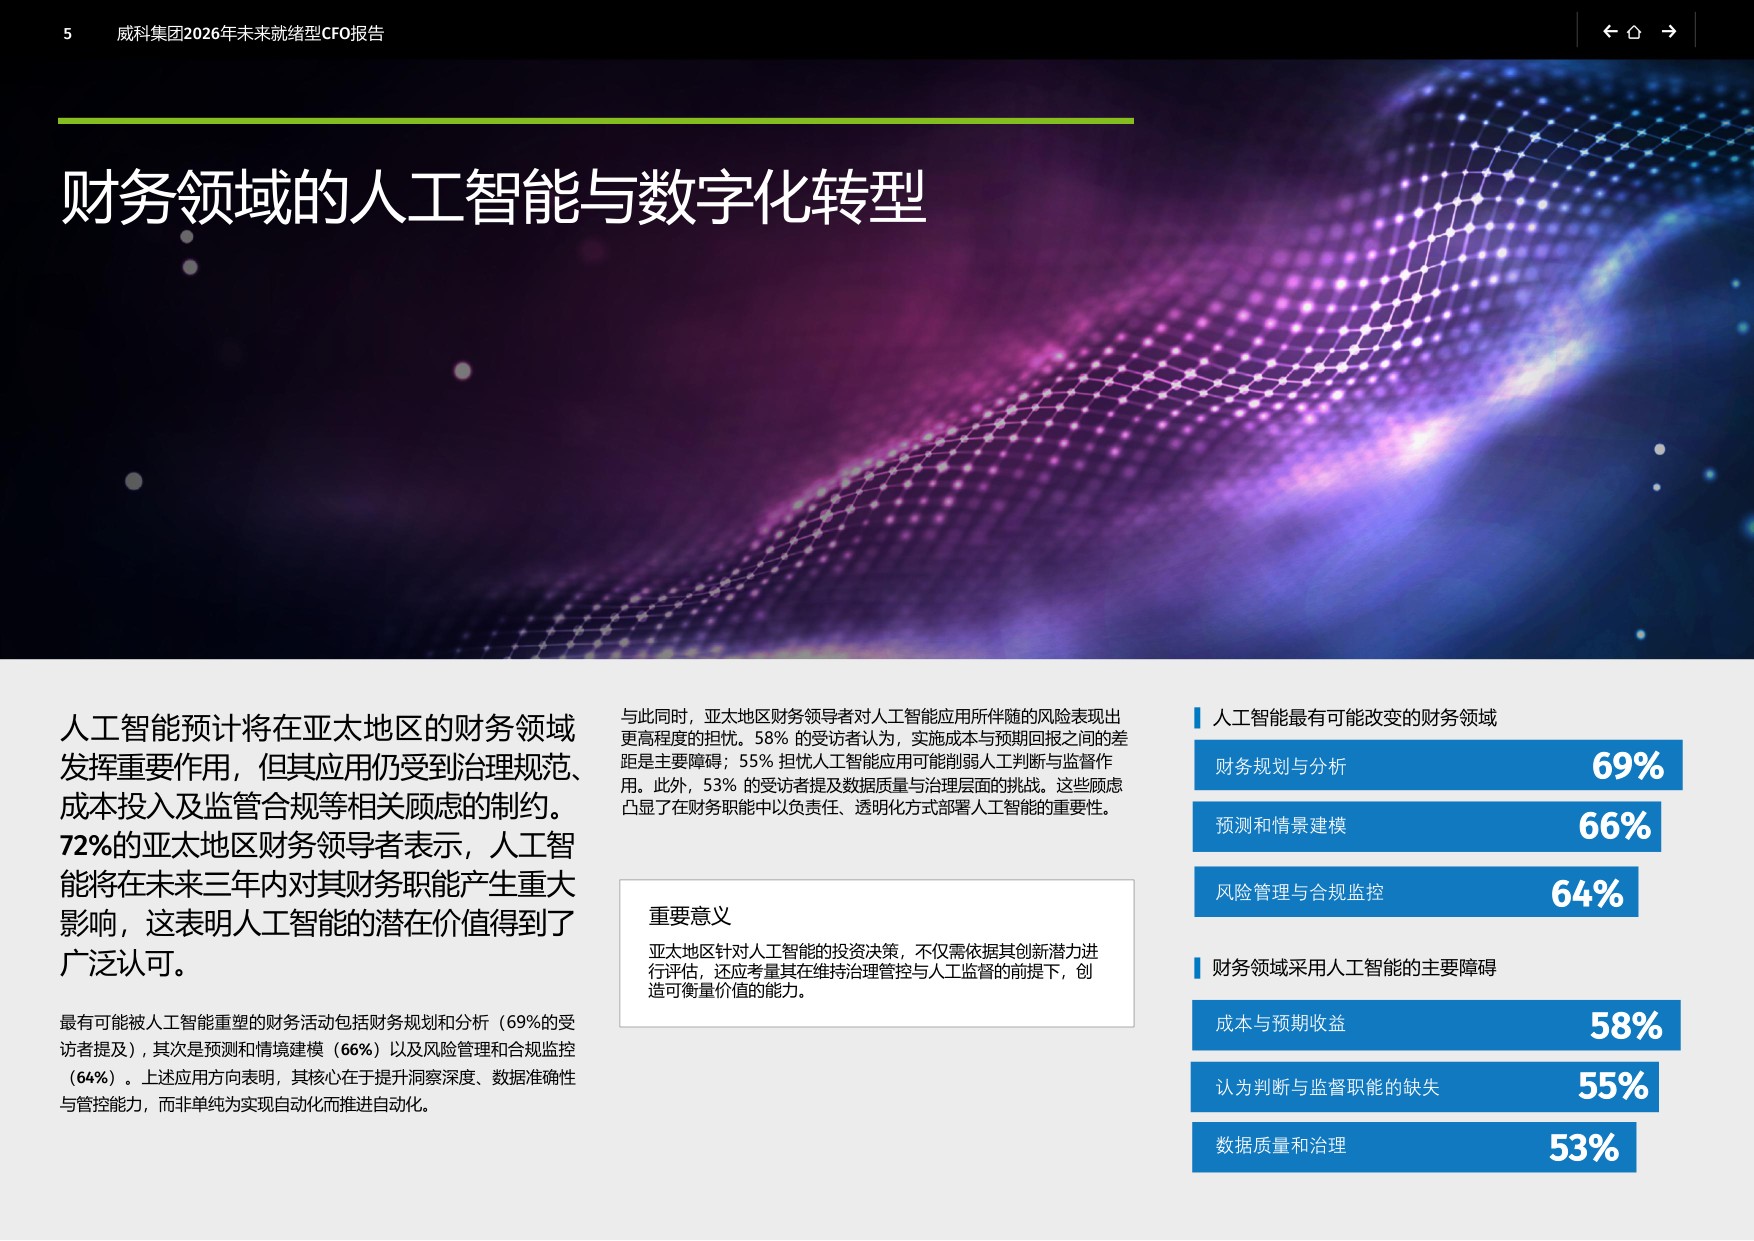Click the paragraph starting 与此同时
Screen dimensions: 1754x1241
pos(874,762)
